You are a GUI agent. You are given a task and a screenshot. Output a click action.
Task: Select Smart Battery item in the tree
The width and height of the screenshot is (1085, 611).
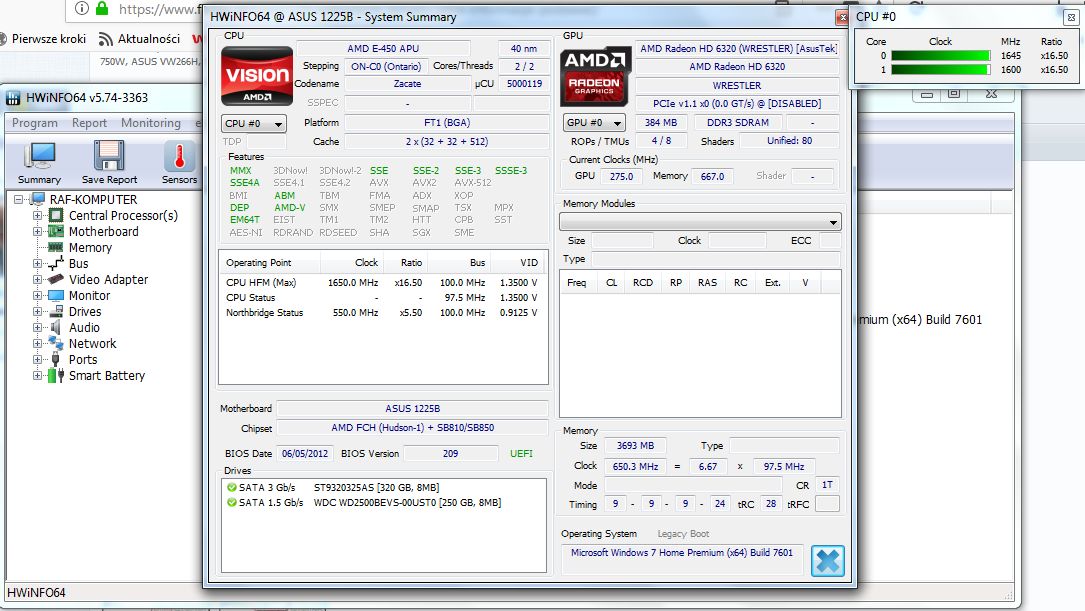pos(107,375)
